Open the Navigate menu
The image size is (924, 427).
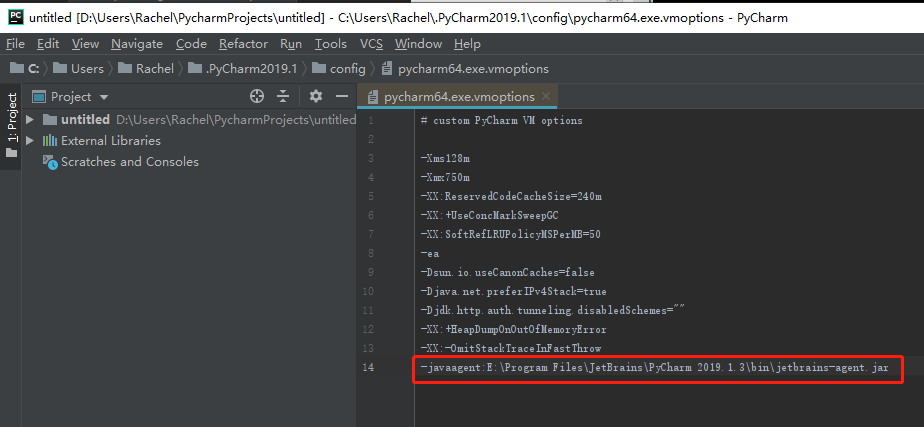pyautogui.click(x=137, y=44)
